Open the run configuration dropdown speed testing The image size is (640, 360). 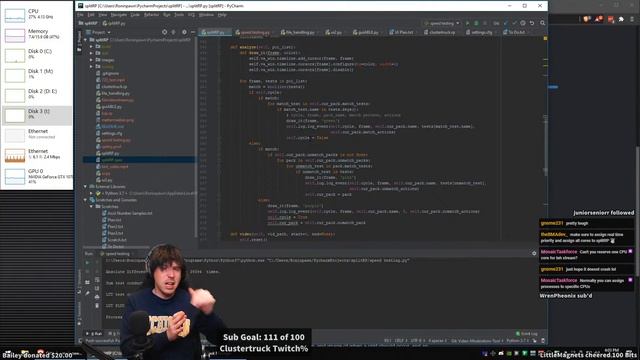point(442,23)
